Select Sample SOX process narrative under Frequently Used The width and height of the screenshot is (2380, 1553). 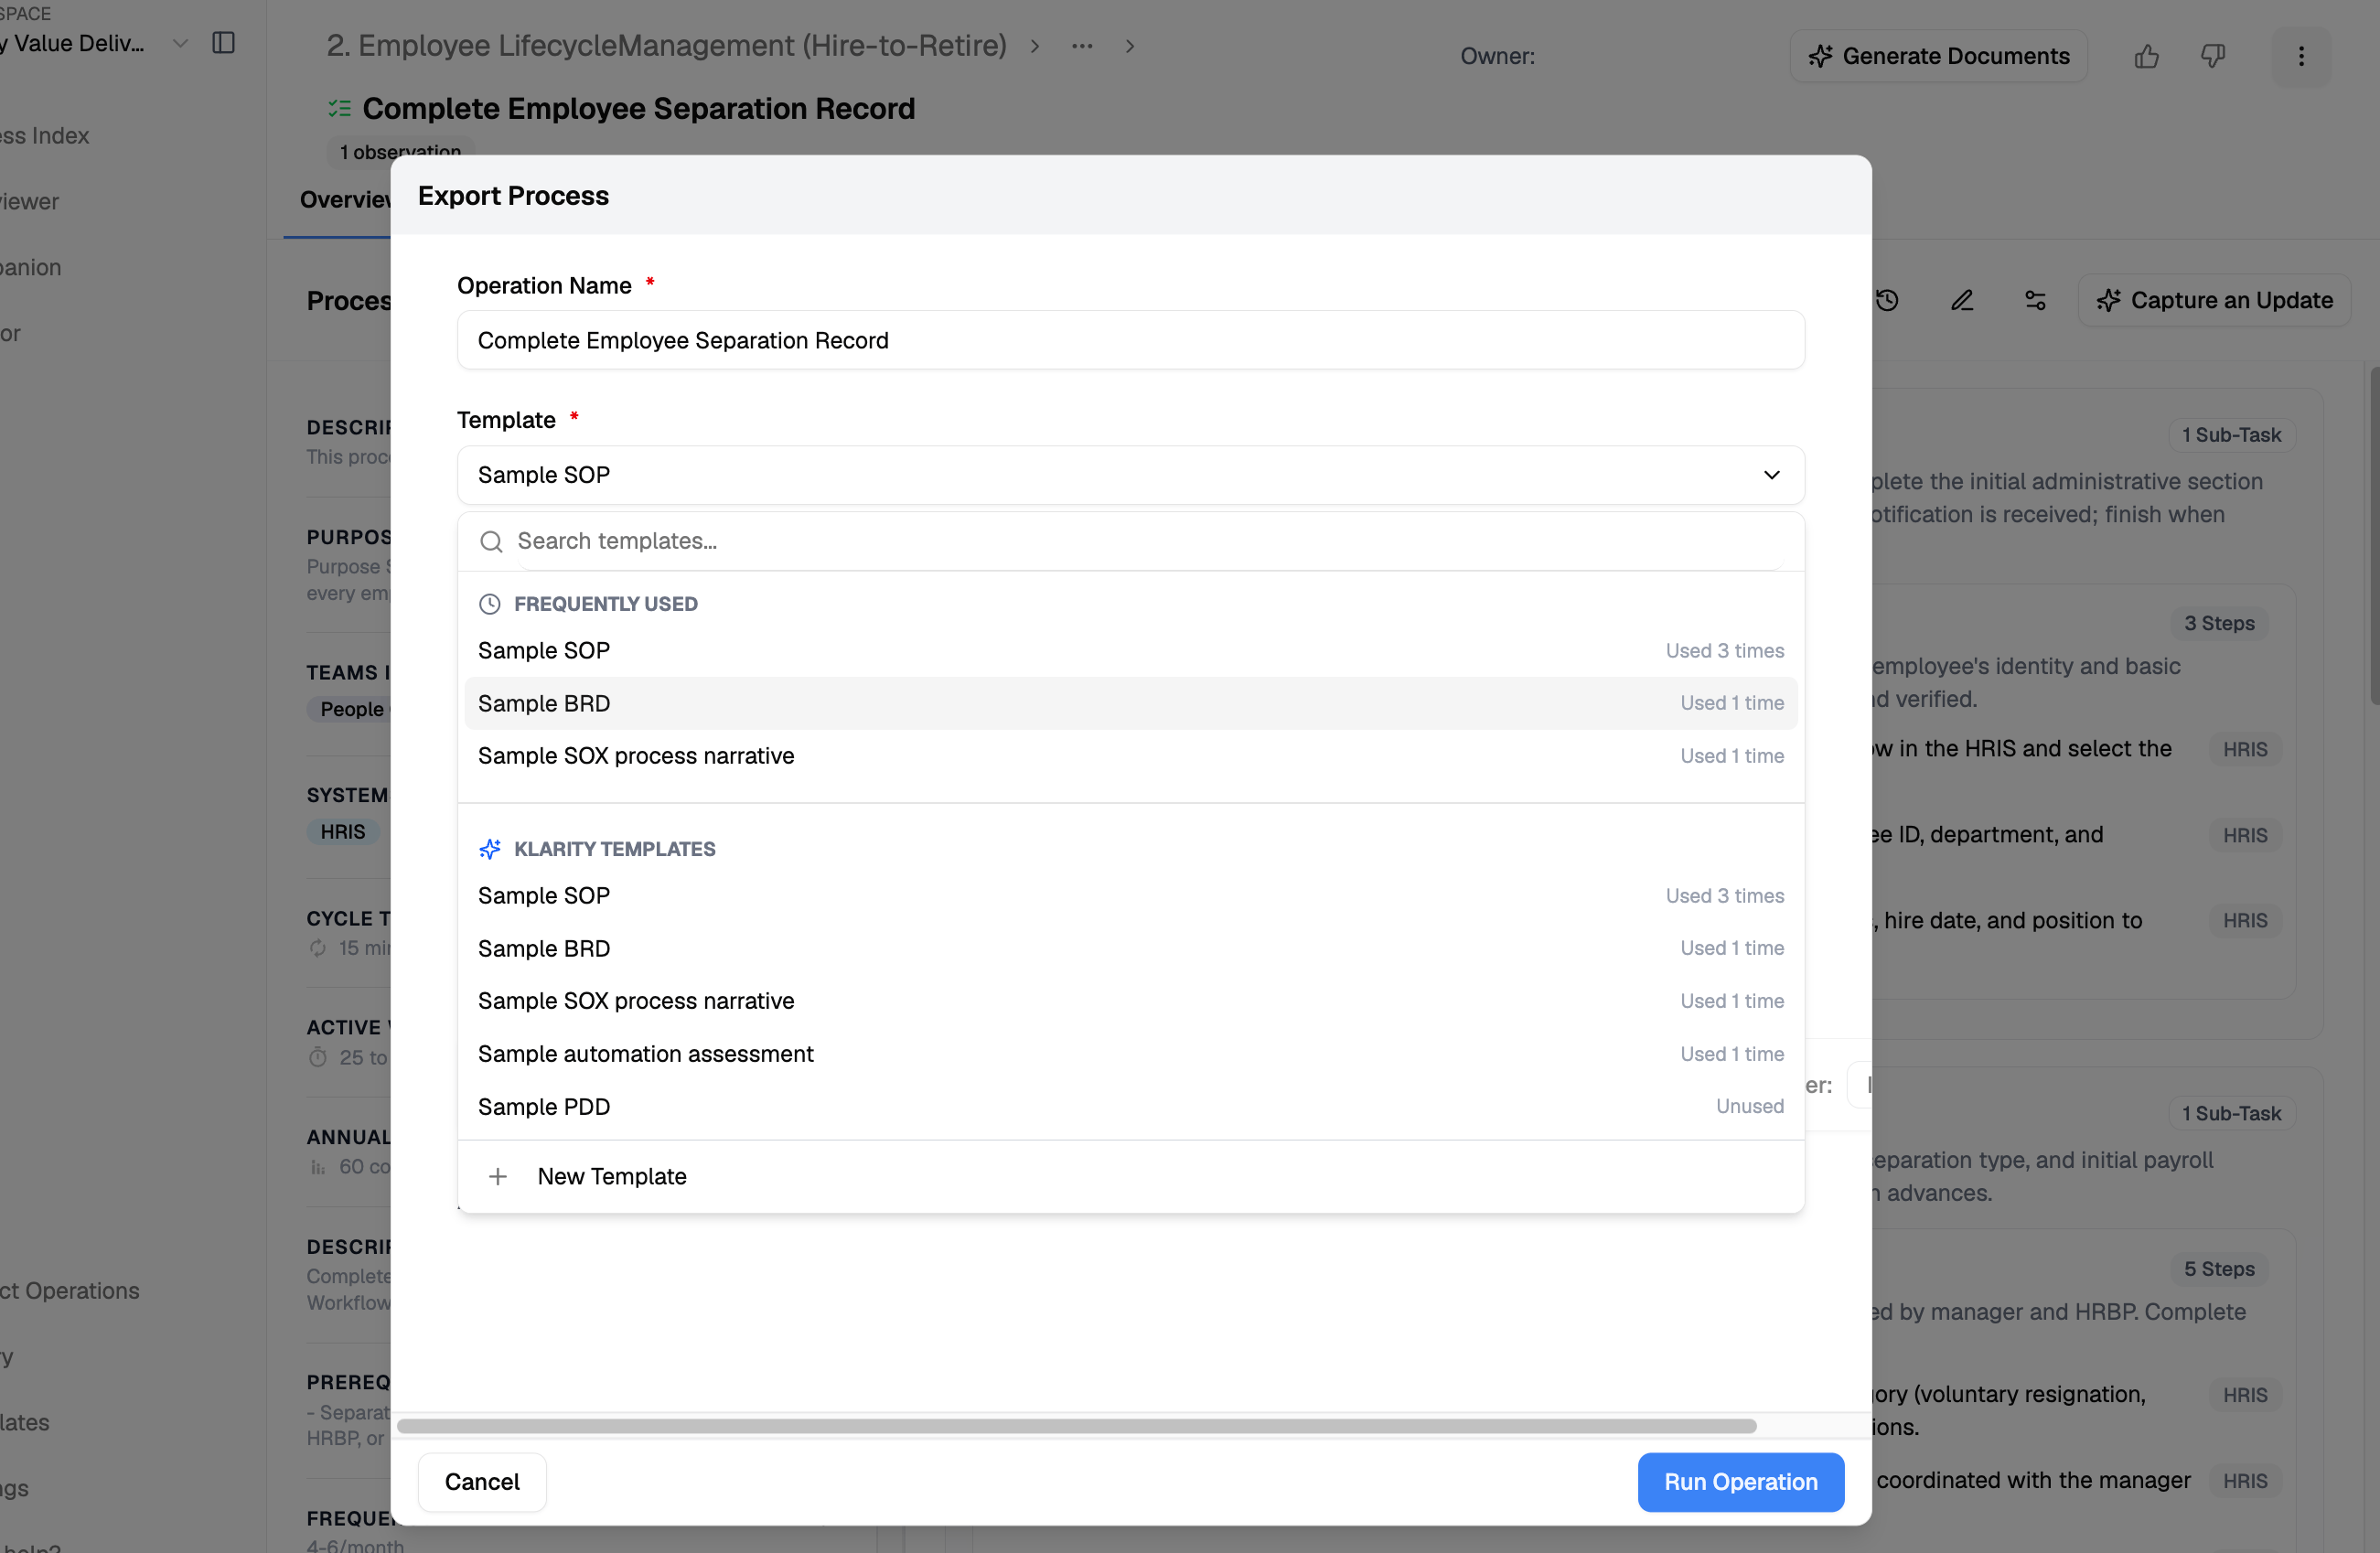point(1130,756)
